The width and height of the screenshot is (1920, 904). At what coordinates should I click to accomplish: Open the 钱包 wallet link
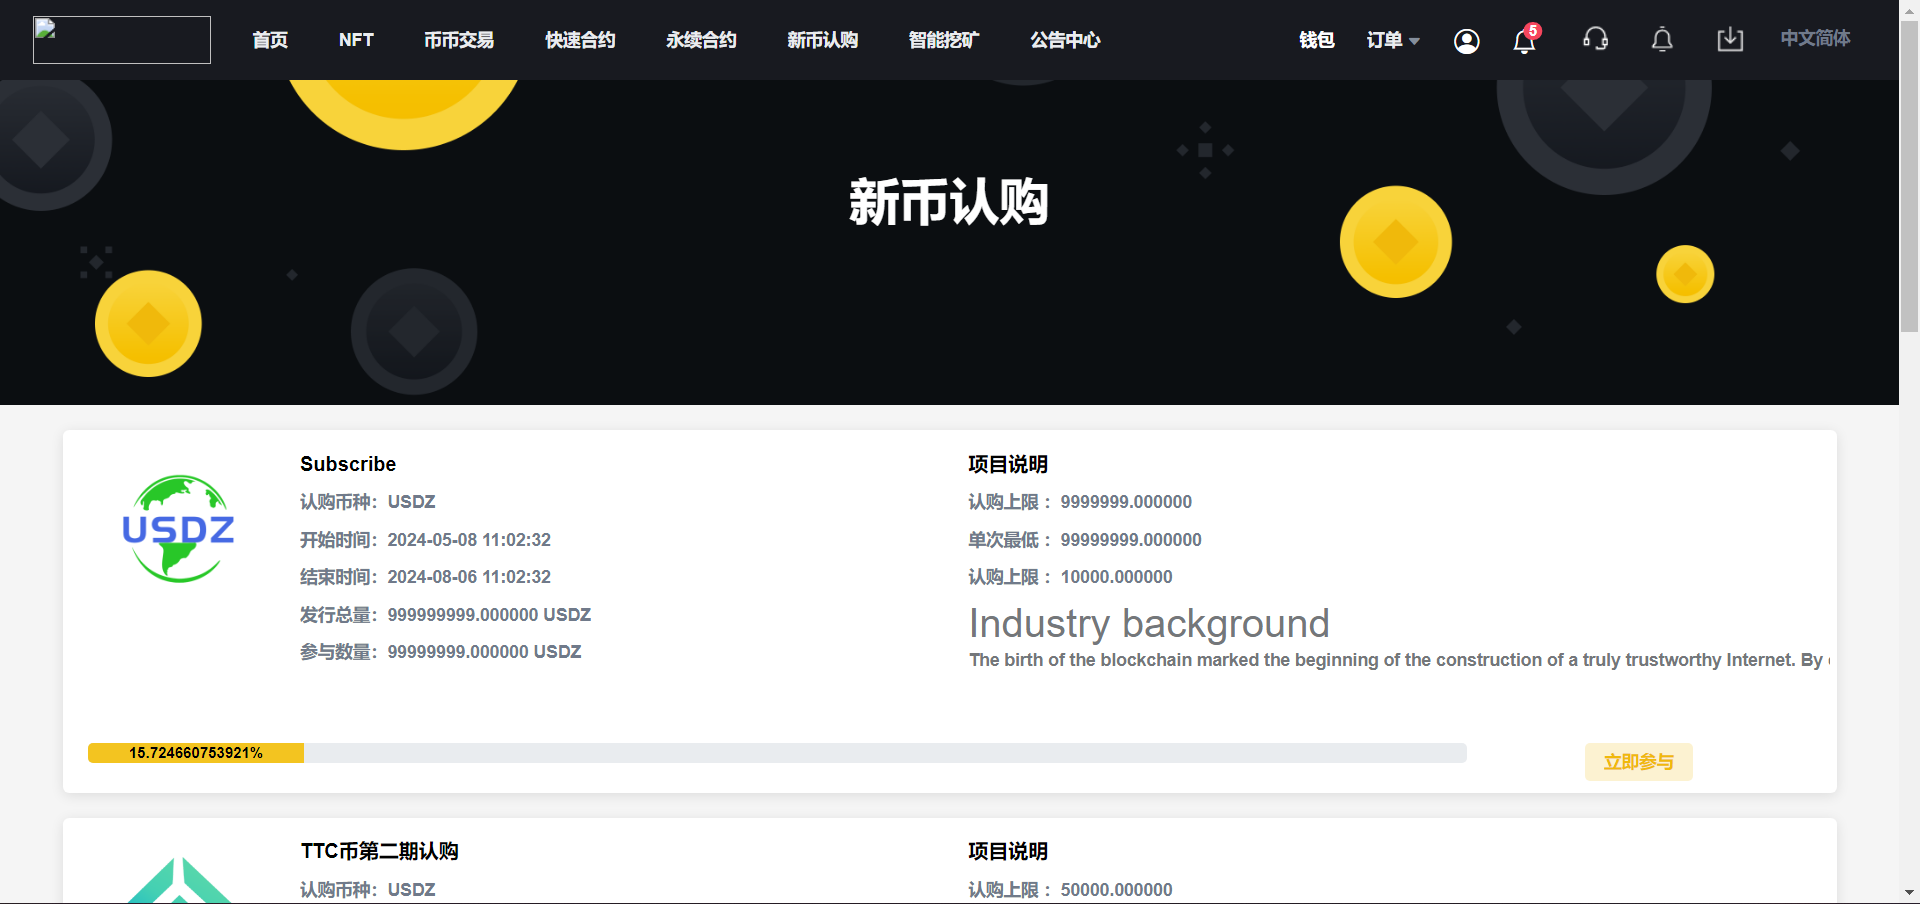pos(1316,40)
